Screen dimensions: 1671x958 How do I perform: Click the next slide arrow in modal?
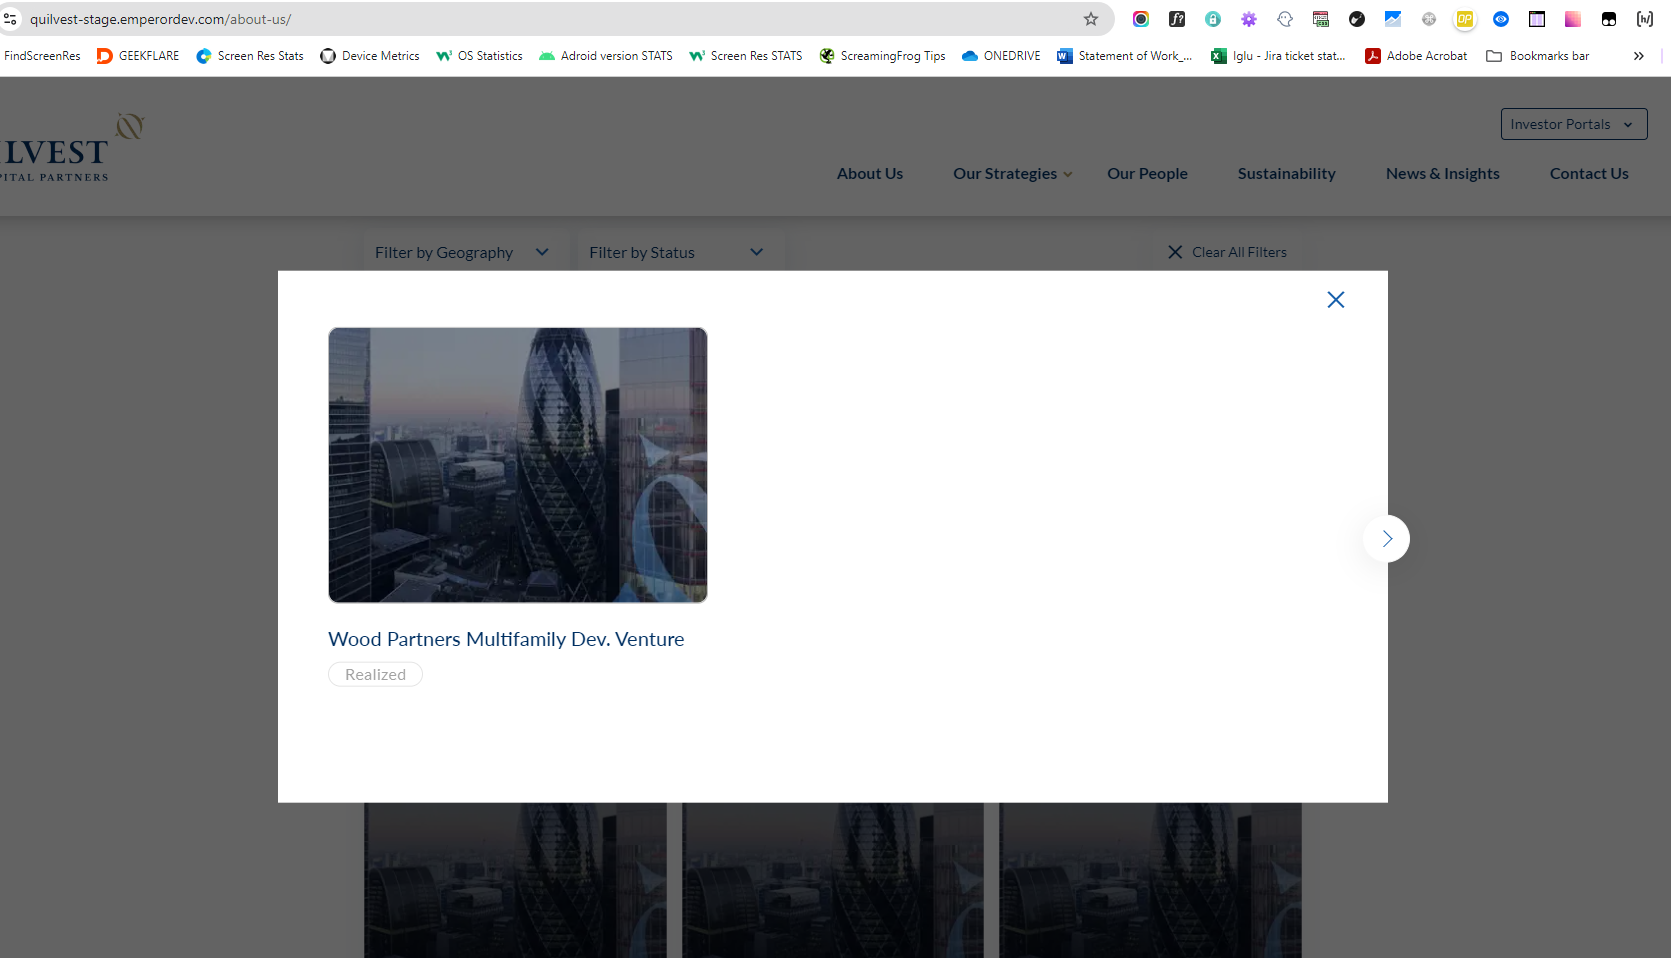coord(1386,539)
